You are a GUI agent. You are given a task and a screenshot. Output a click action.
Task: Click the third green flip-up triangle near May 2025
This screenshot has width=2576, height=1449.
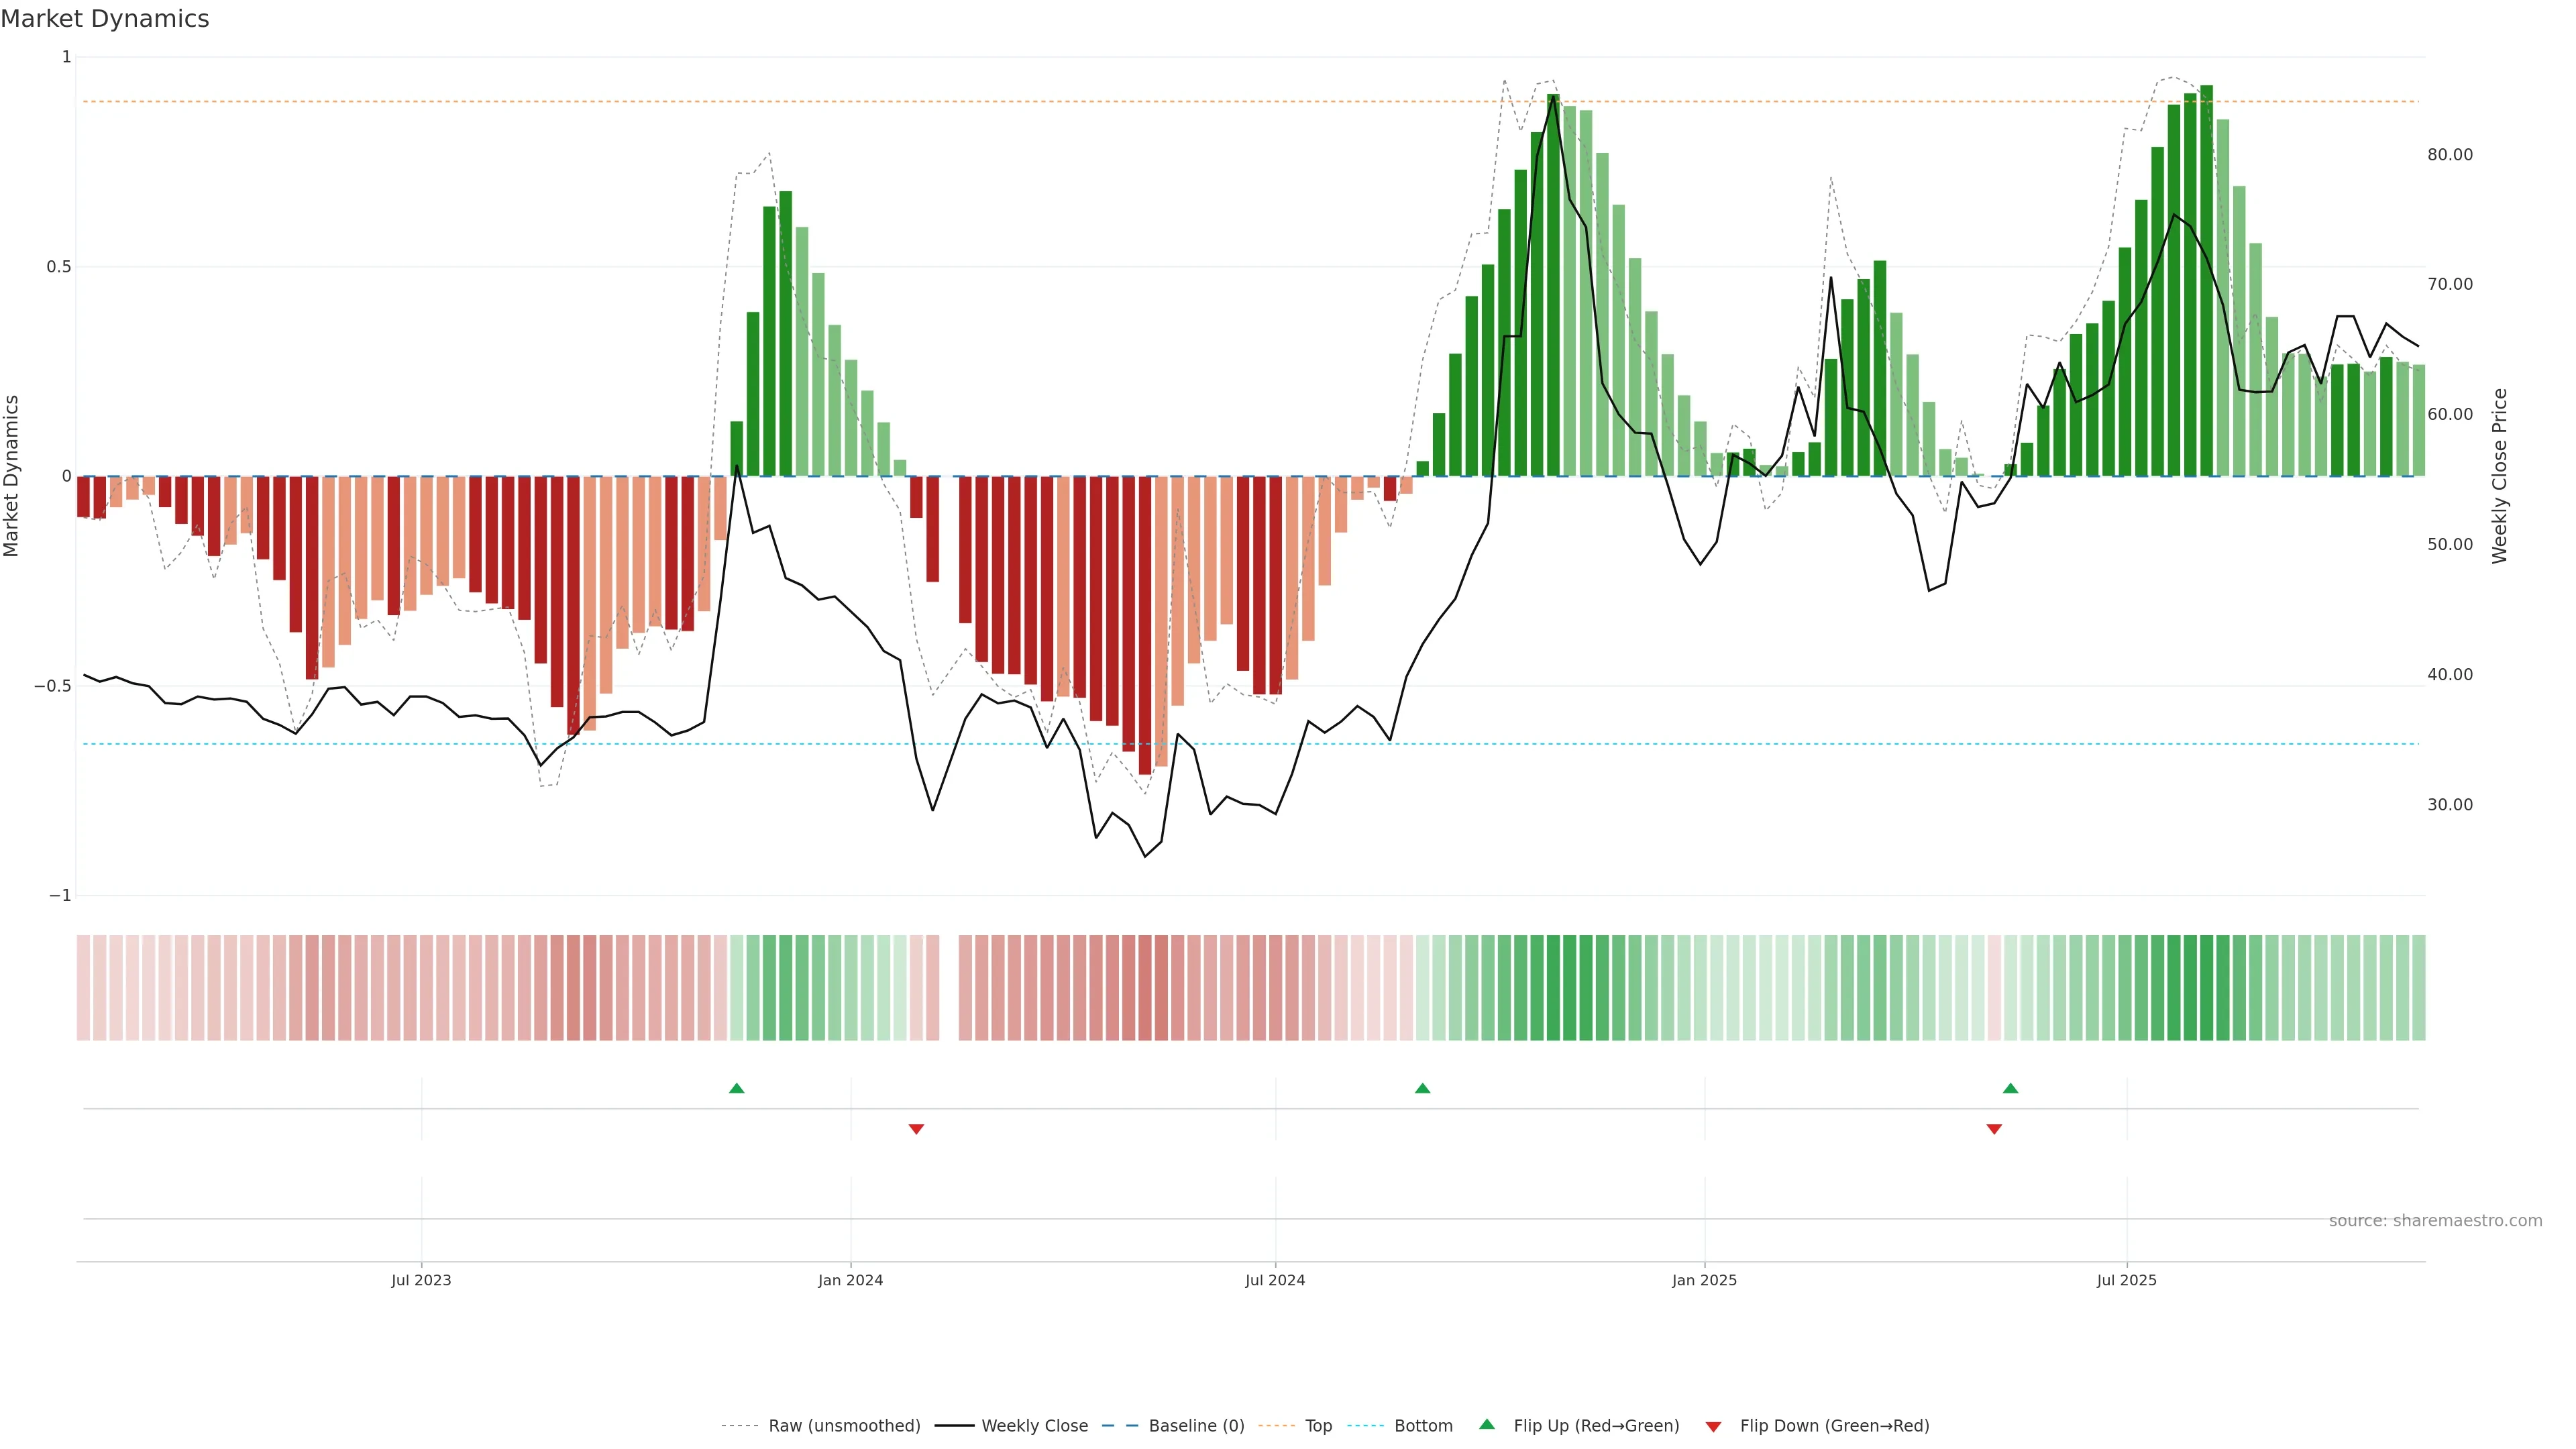(x=2010, y=1088)
